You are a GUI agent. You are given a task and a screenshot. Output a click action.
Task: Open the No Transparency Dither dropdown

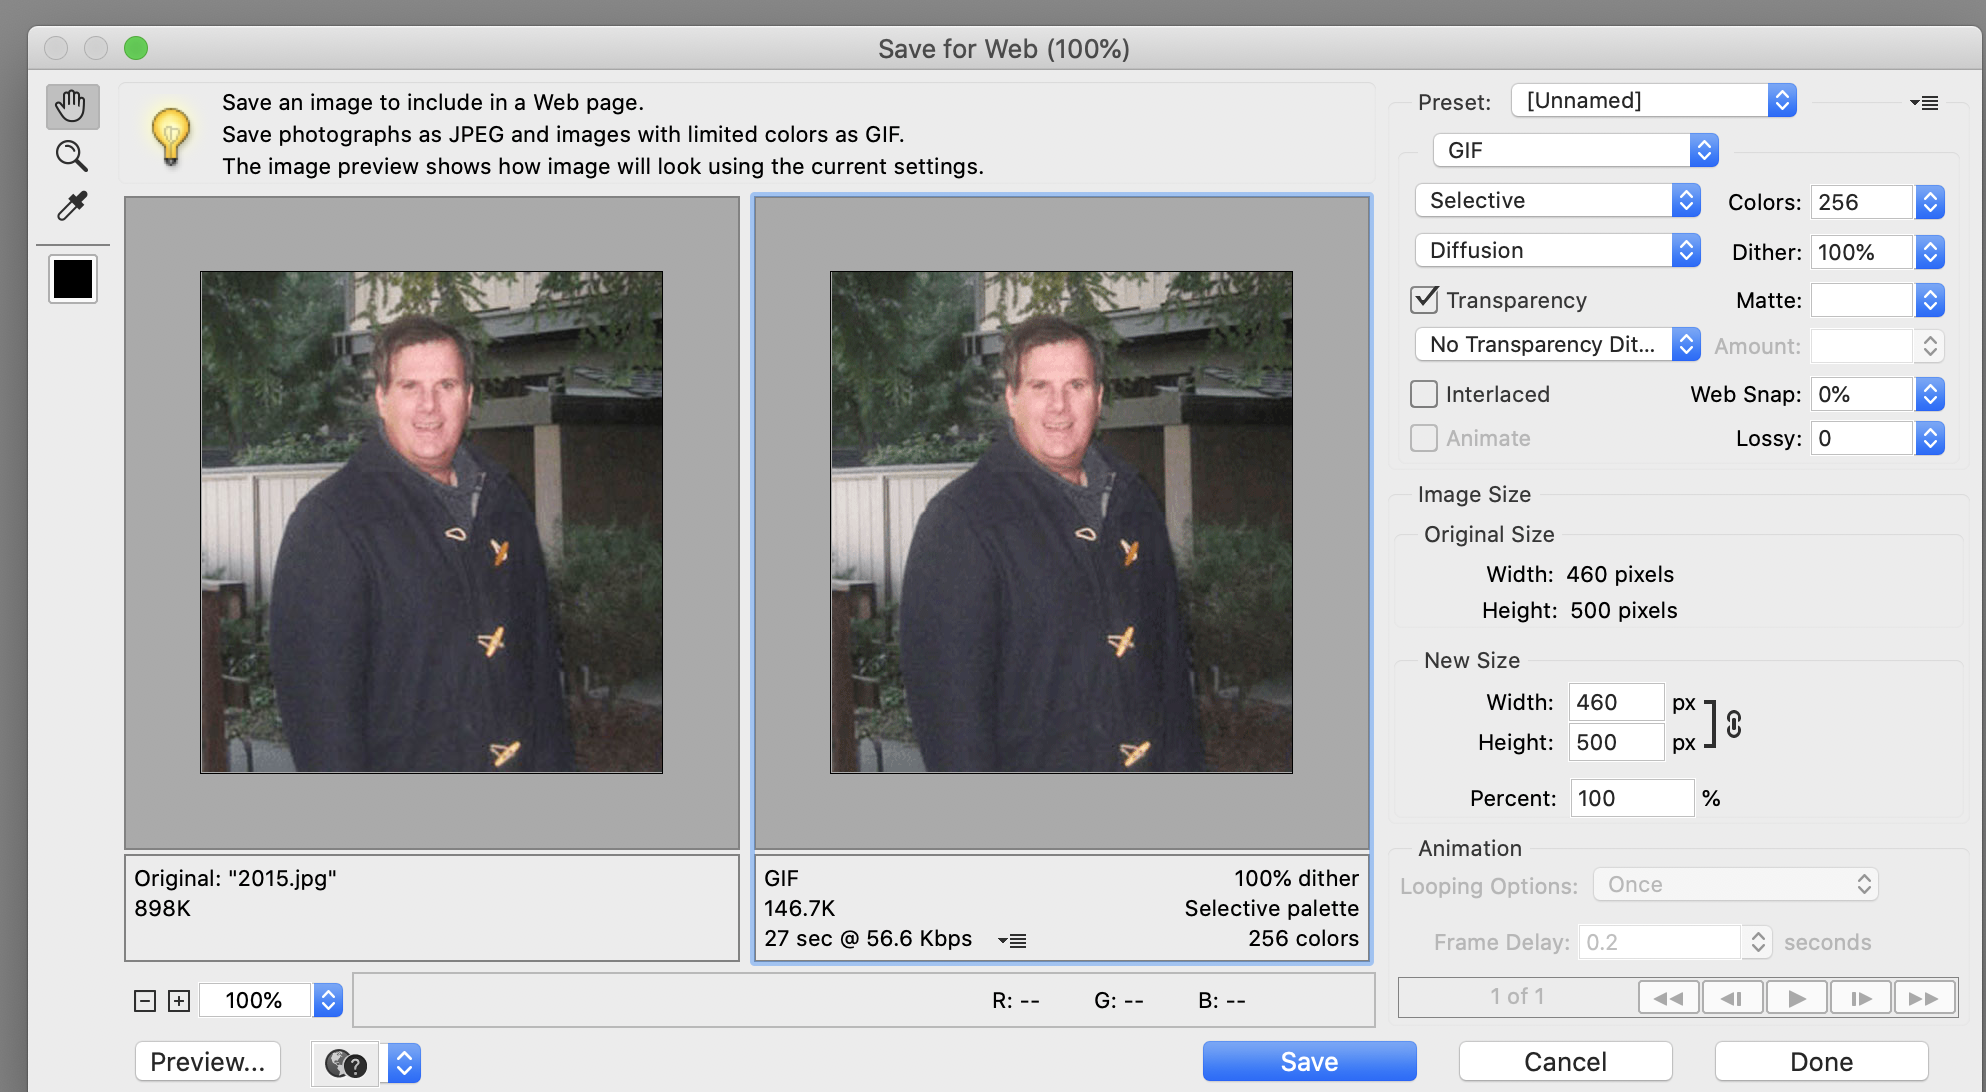pos(1557,344)
